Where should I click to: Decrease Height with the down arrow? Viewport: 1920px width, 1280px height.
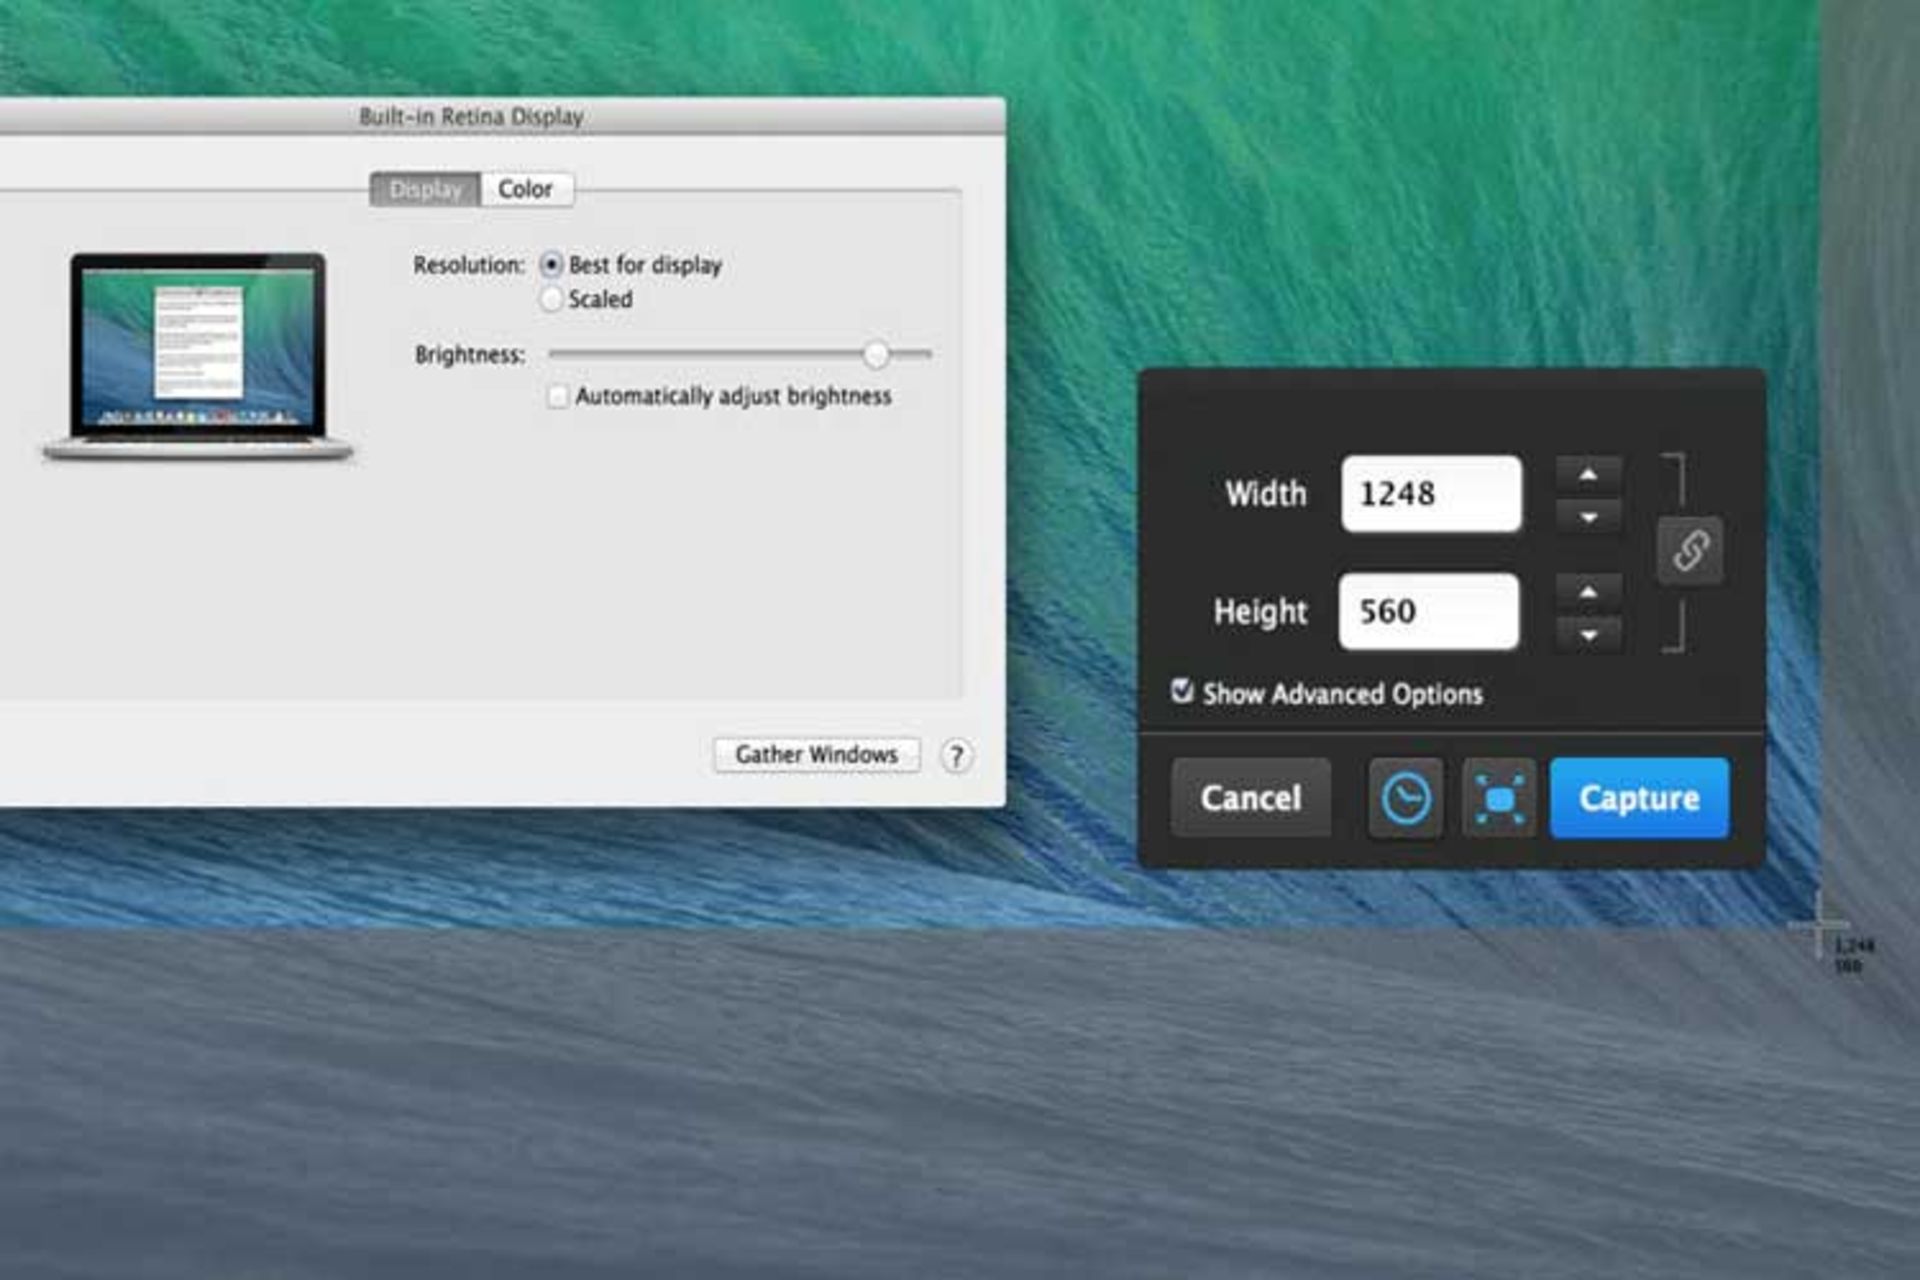(1588, 635)
